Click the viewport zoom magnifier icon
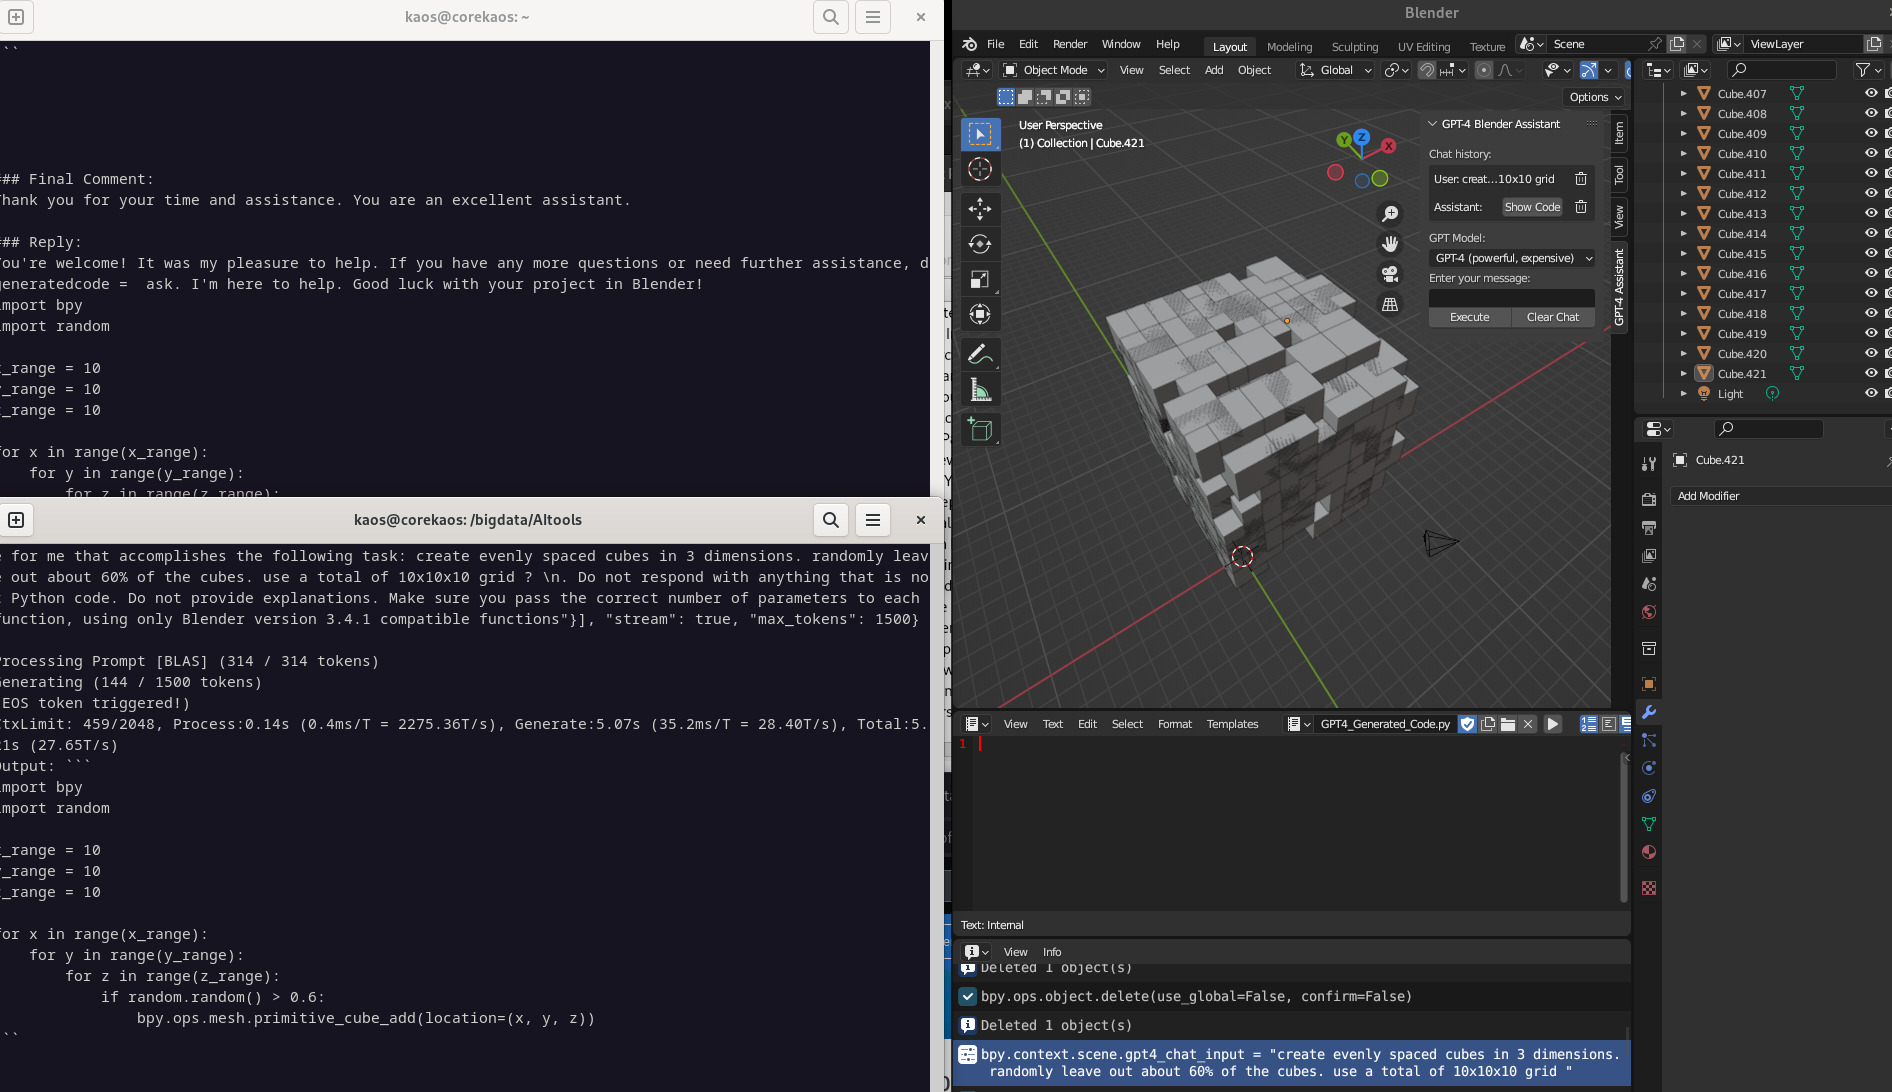This screenshot has width=1892, height=1092. (1390, 214)
